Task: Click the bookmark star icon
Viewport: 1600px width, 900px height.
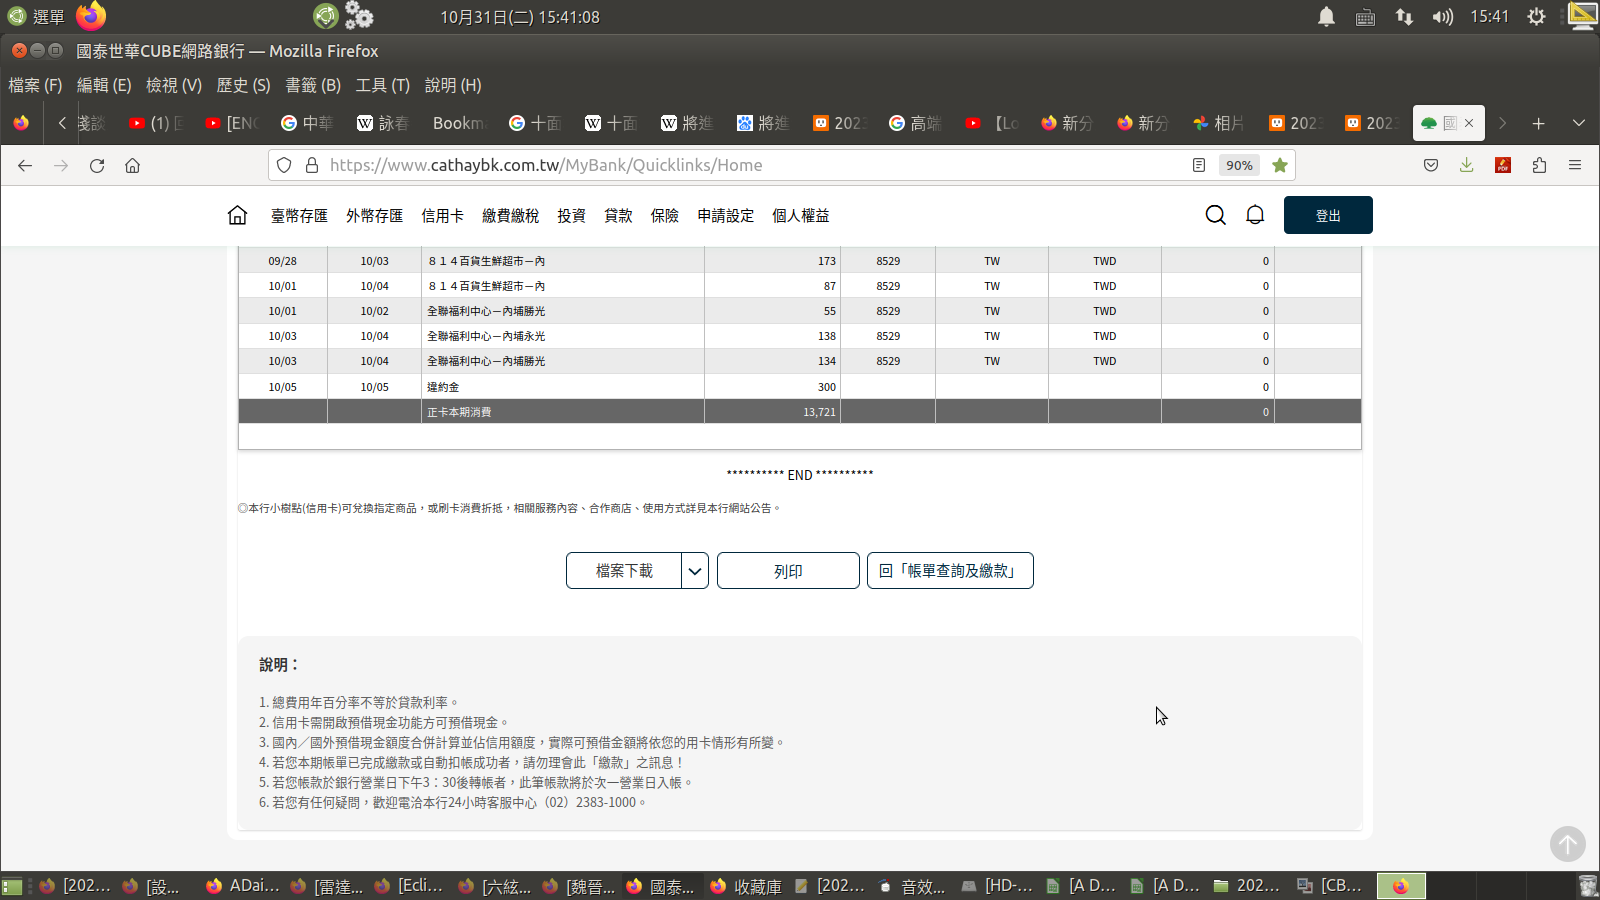Action: (x=1279, y=165)
